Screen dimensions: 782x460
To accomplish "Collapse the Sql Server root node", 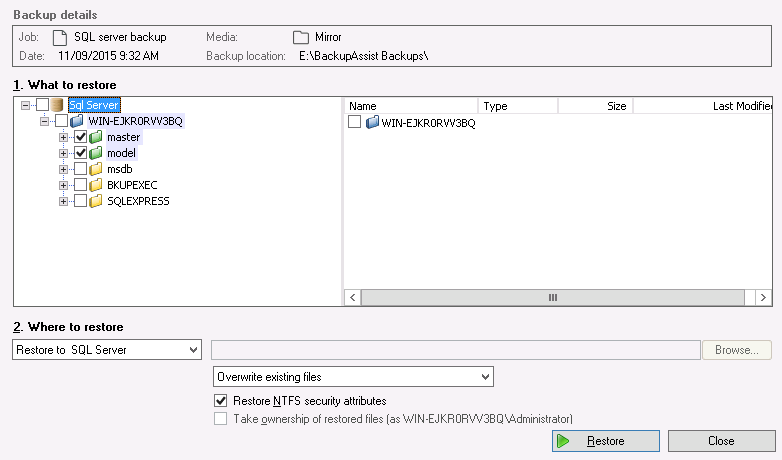I will [25, 105].
